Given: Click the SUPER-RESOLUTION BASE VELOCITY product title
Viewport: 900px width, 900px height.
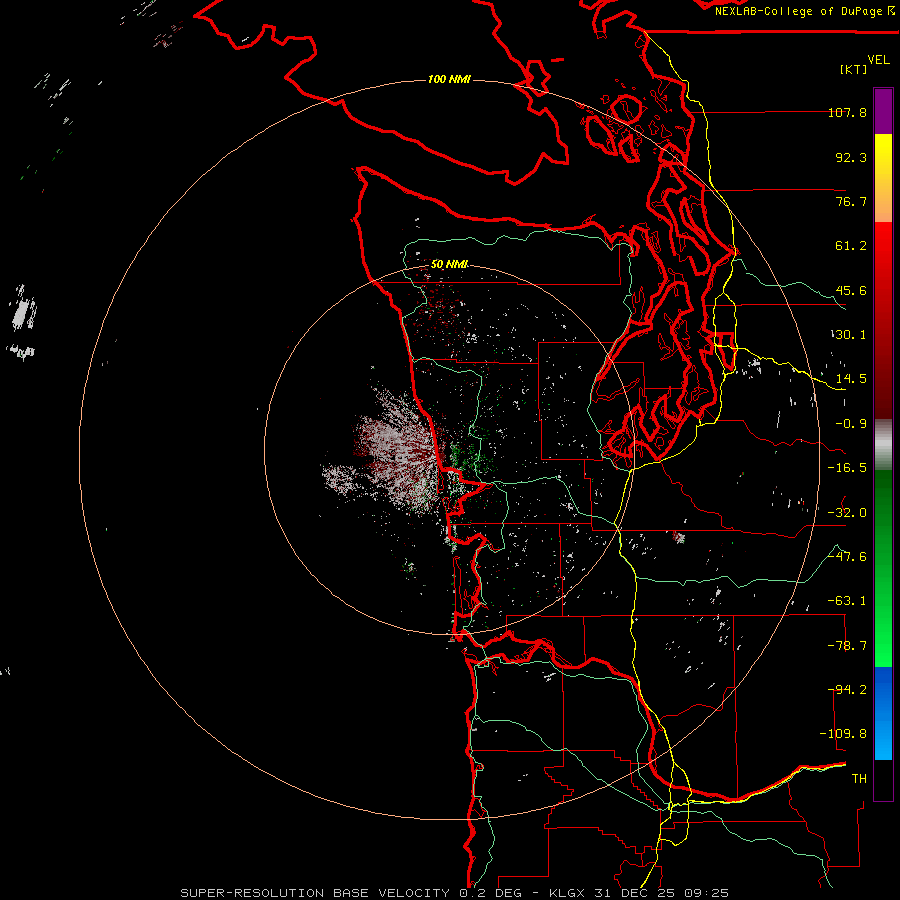Looking at the screenshot, I should (315, 893).
